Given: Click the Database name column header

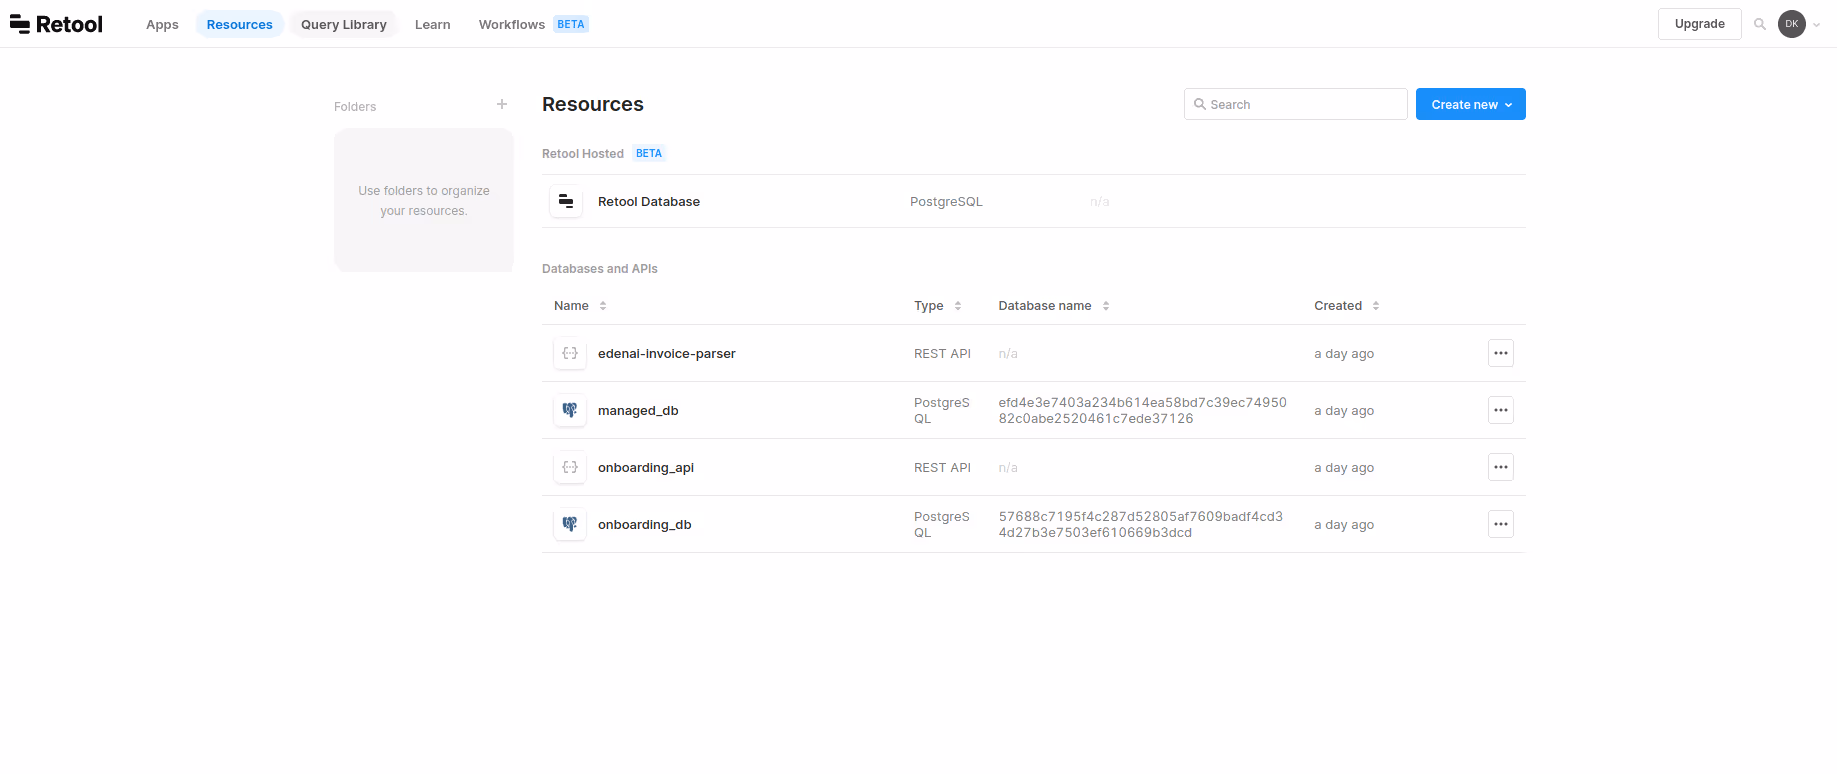Looking at the screenshot, I should [1045, 306].
